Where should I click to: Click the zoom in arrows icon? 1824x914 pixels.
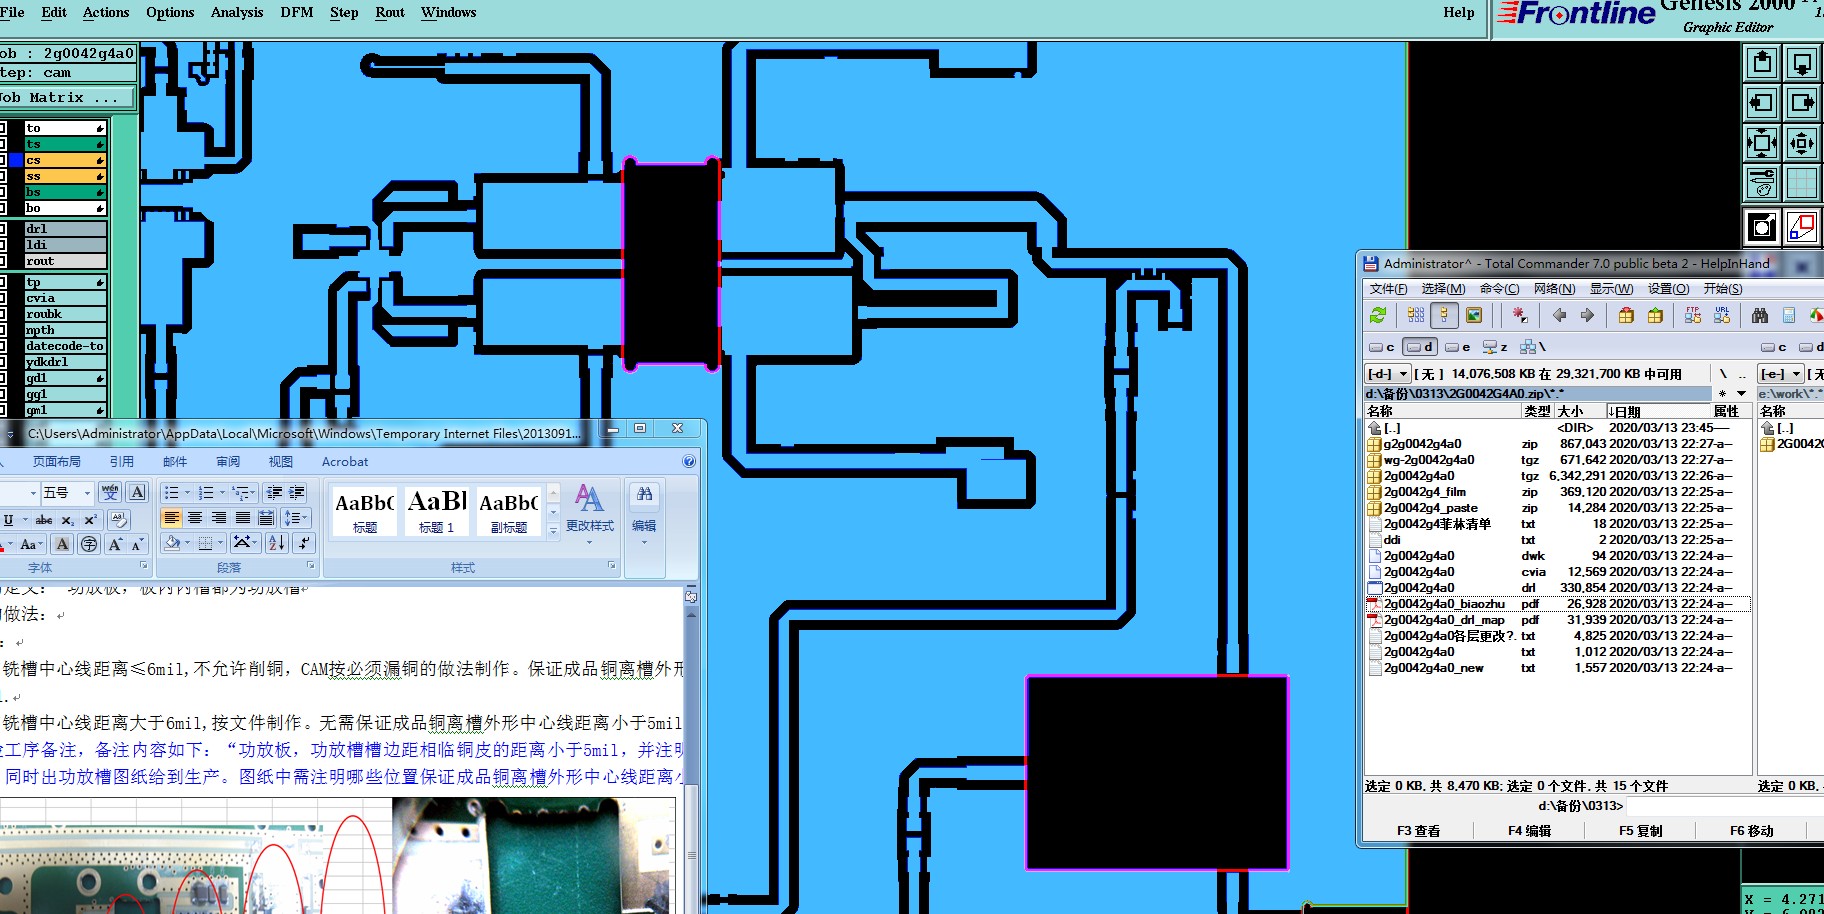[1762, 143]
